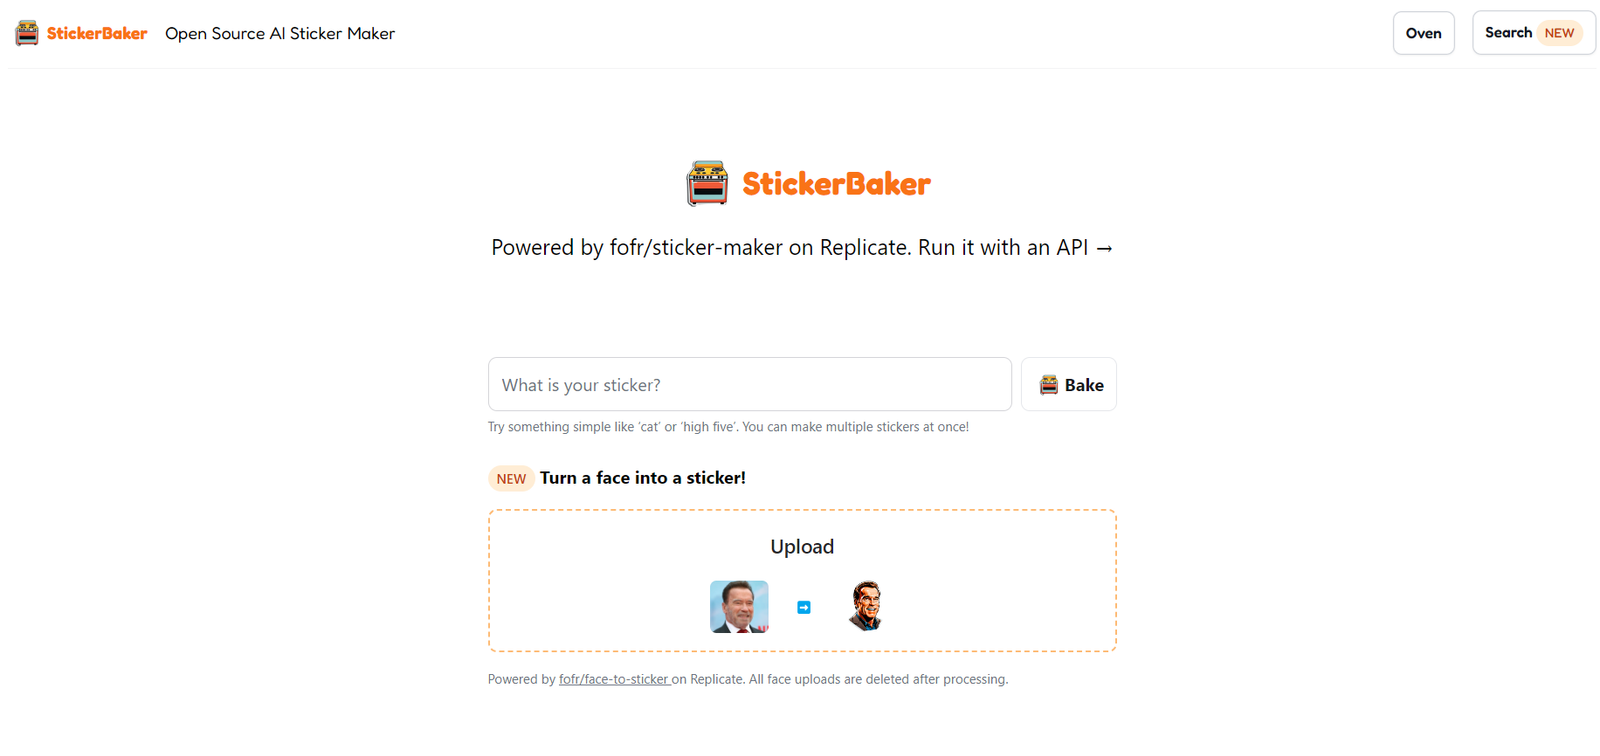The image size is (1600, 756).
Task: Click the small oven logo in header
Action: coord(27,33)
